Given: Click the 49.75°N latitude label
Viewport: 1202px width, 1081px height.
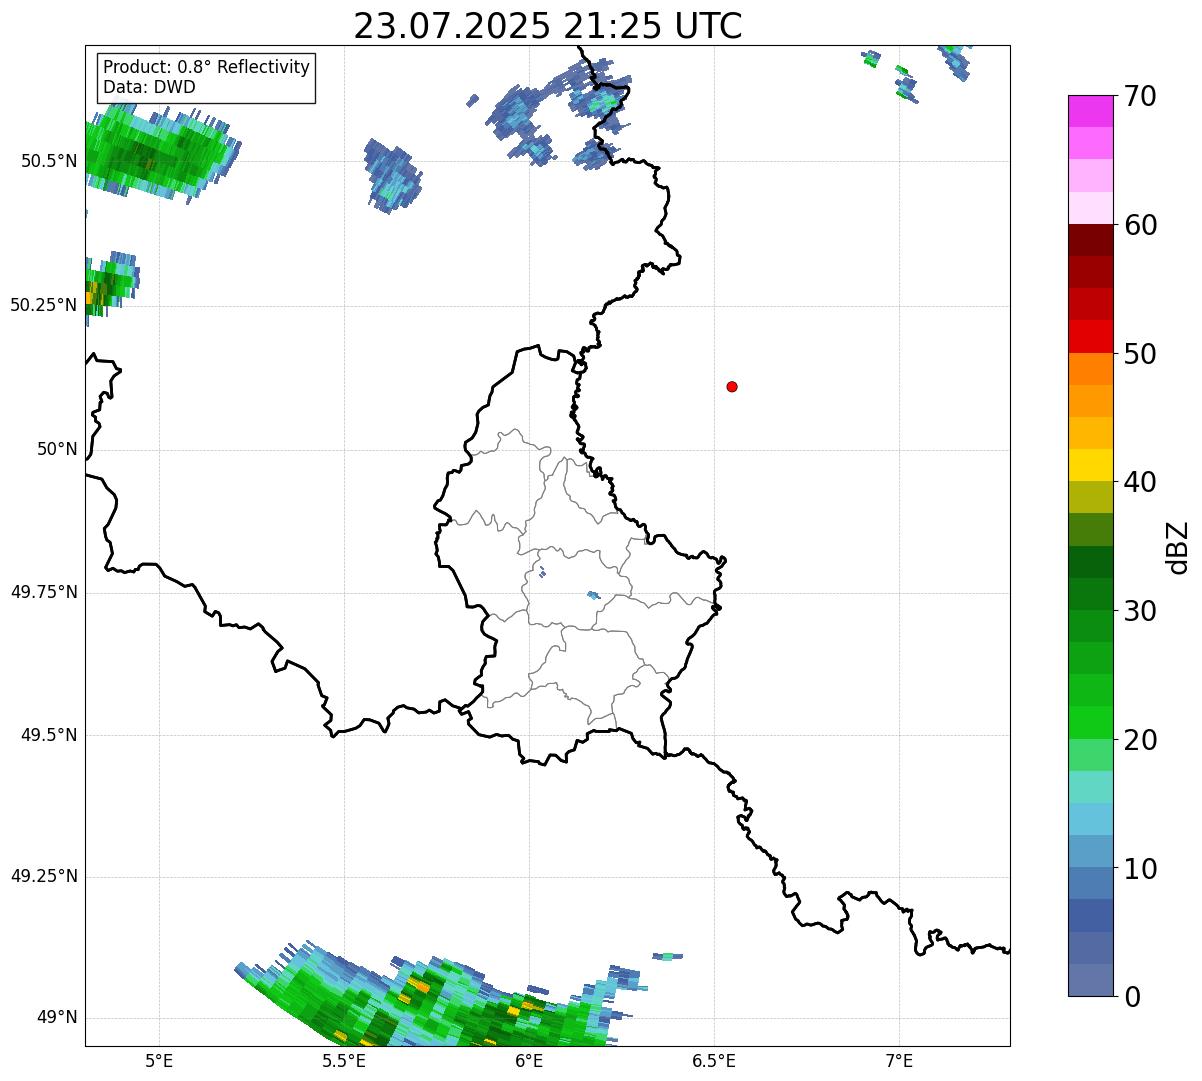Looking at the screenshot, I should pyautogui.click(x=44, y=592).
